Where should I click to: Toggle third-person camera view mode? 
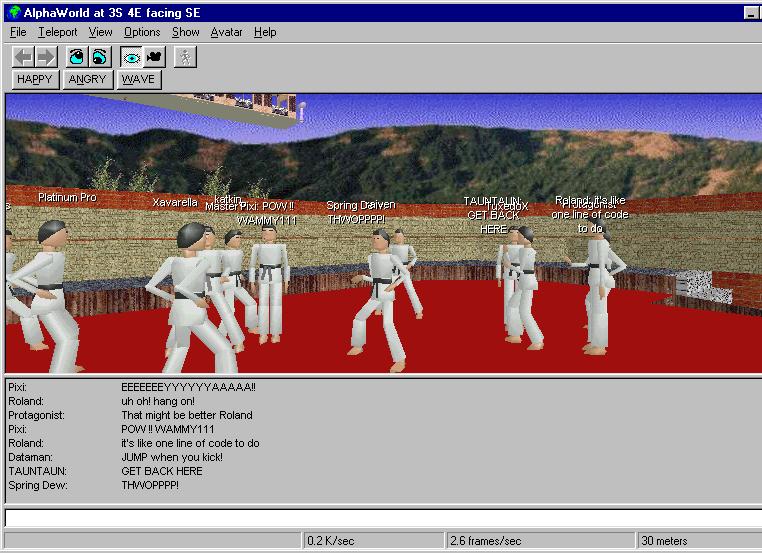coord(153,57)
